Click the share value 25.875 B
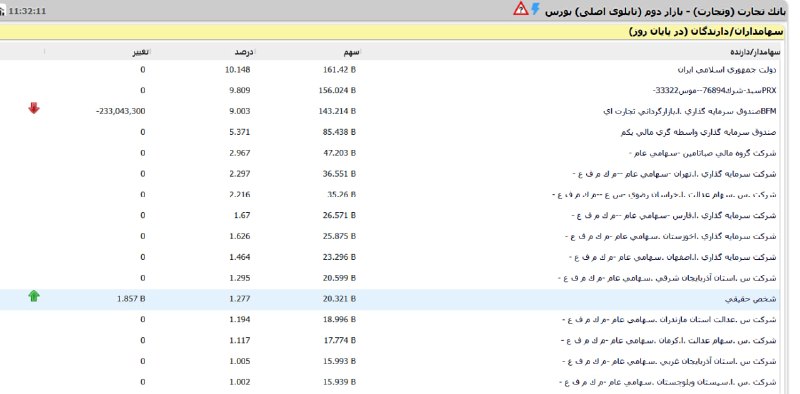The image size is (800, 394). click(339, 237)
